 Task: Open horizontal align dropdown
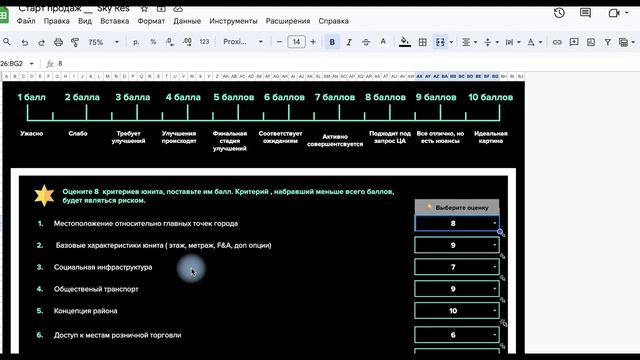coord(469,42)
